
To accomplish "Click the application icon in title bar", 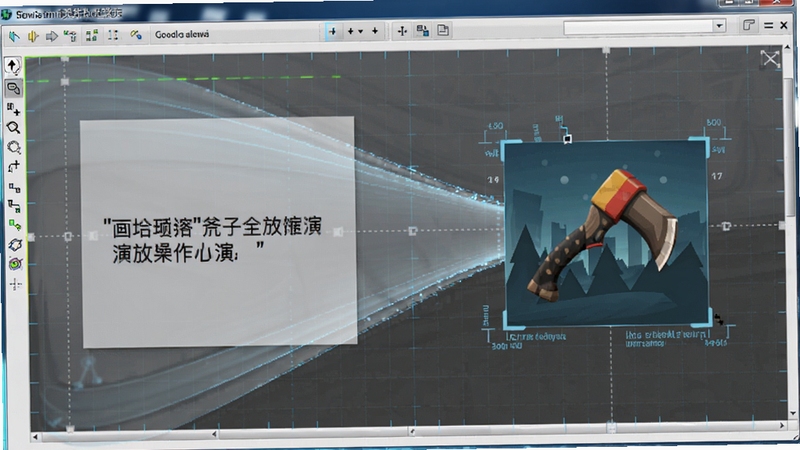I will 7,15.
